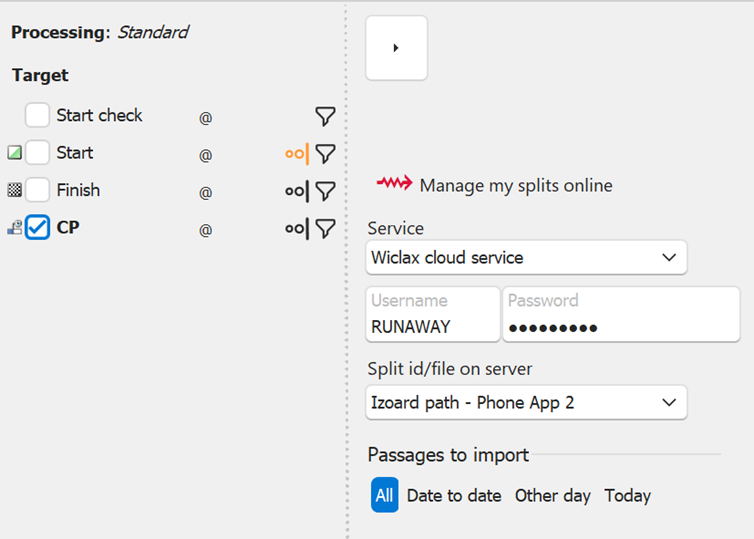Click into the Username field
Screen dimensions: 754x539
[432, 326]
